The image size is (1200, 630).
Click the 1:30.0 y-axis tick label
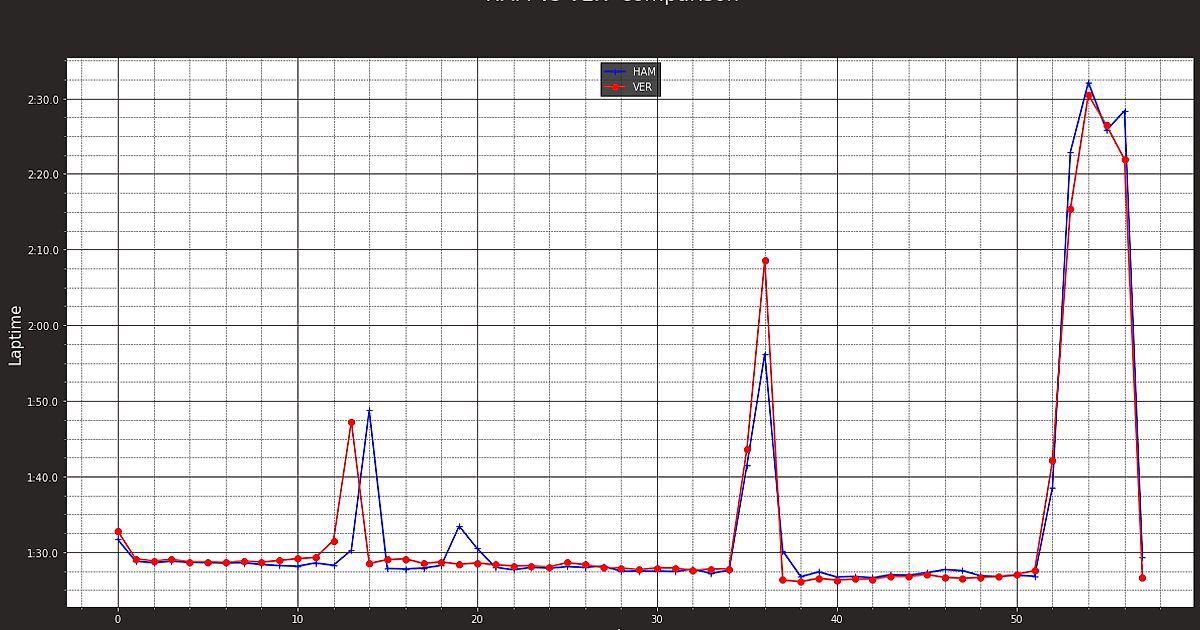click(x=41, y=553)
